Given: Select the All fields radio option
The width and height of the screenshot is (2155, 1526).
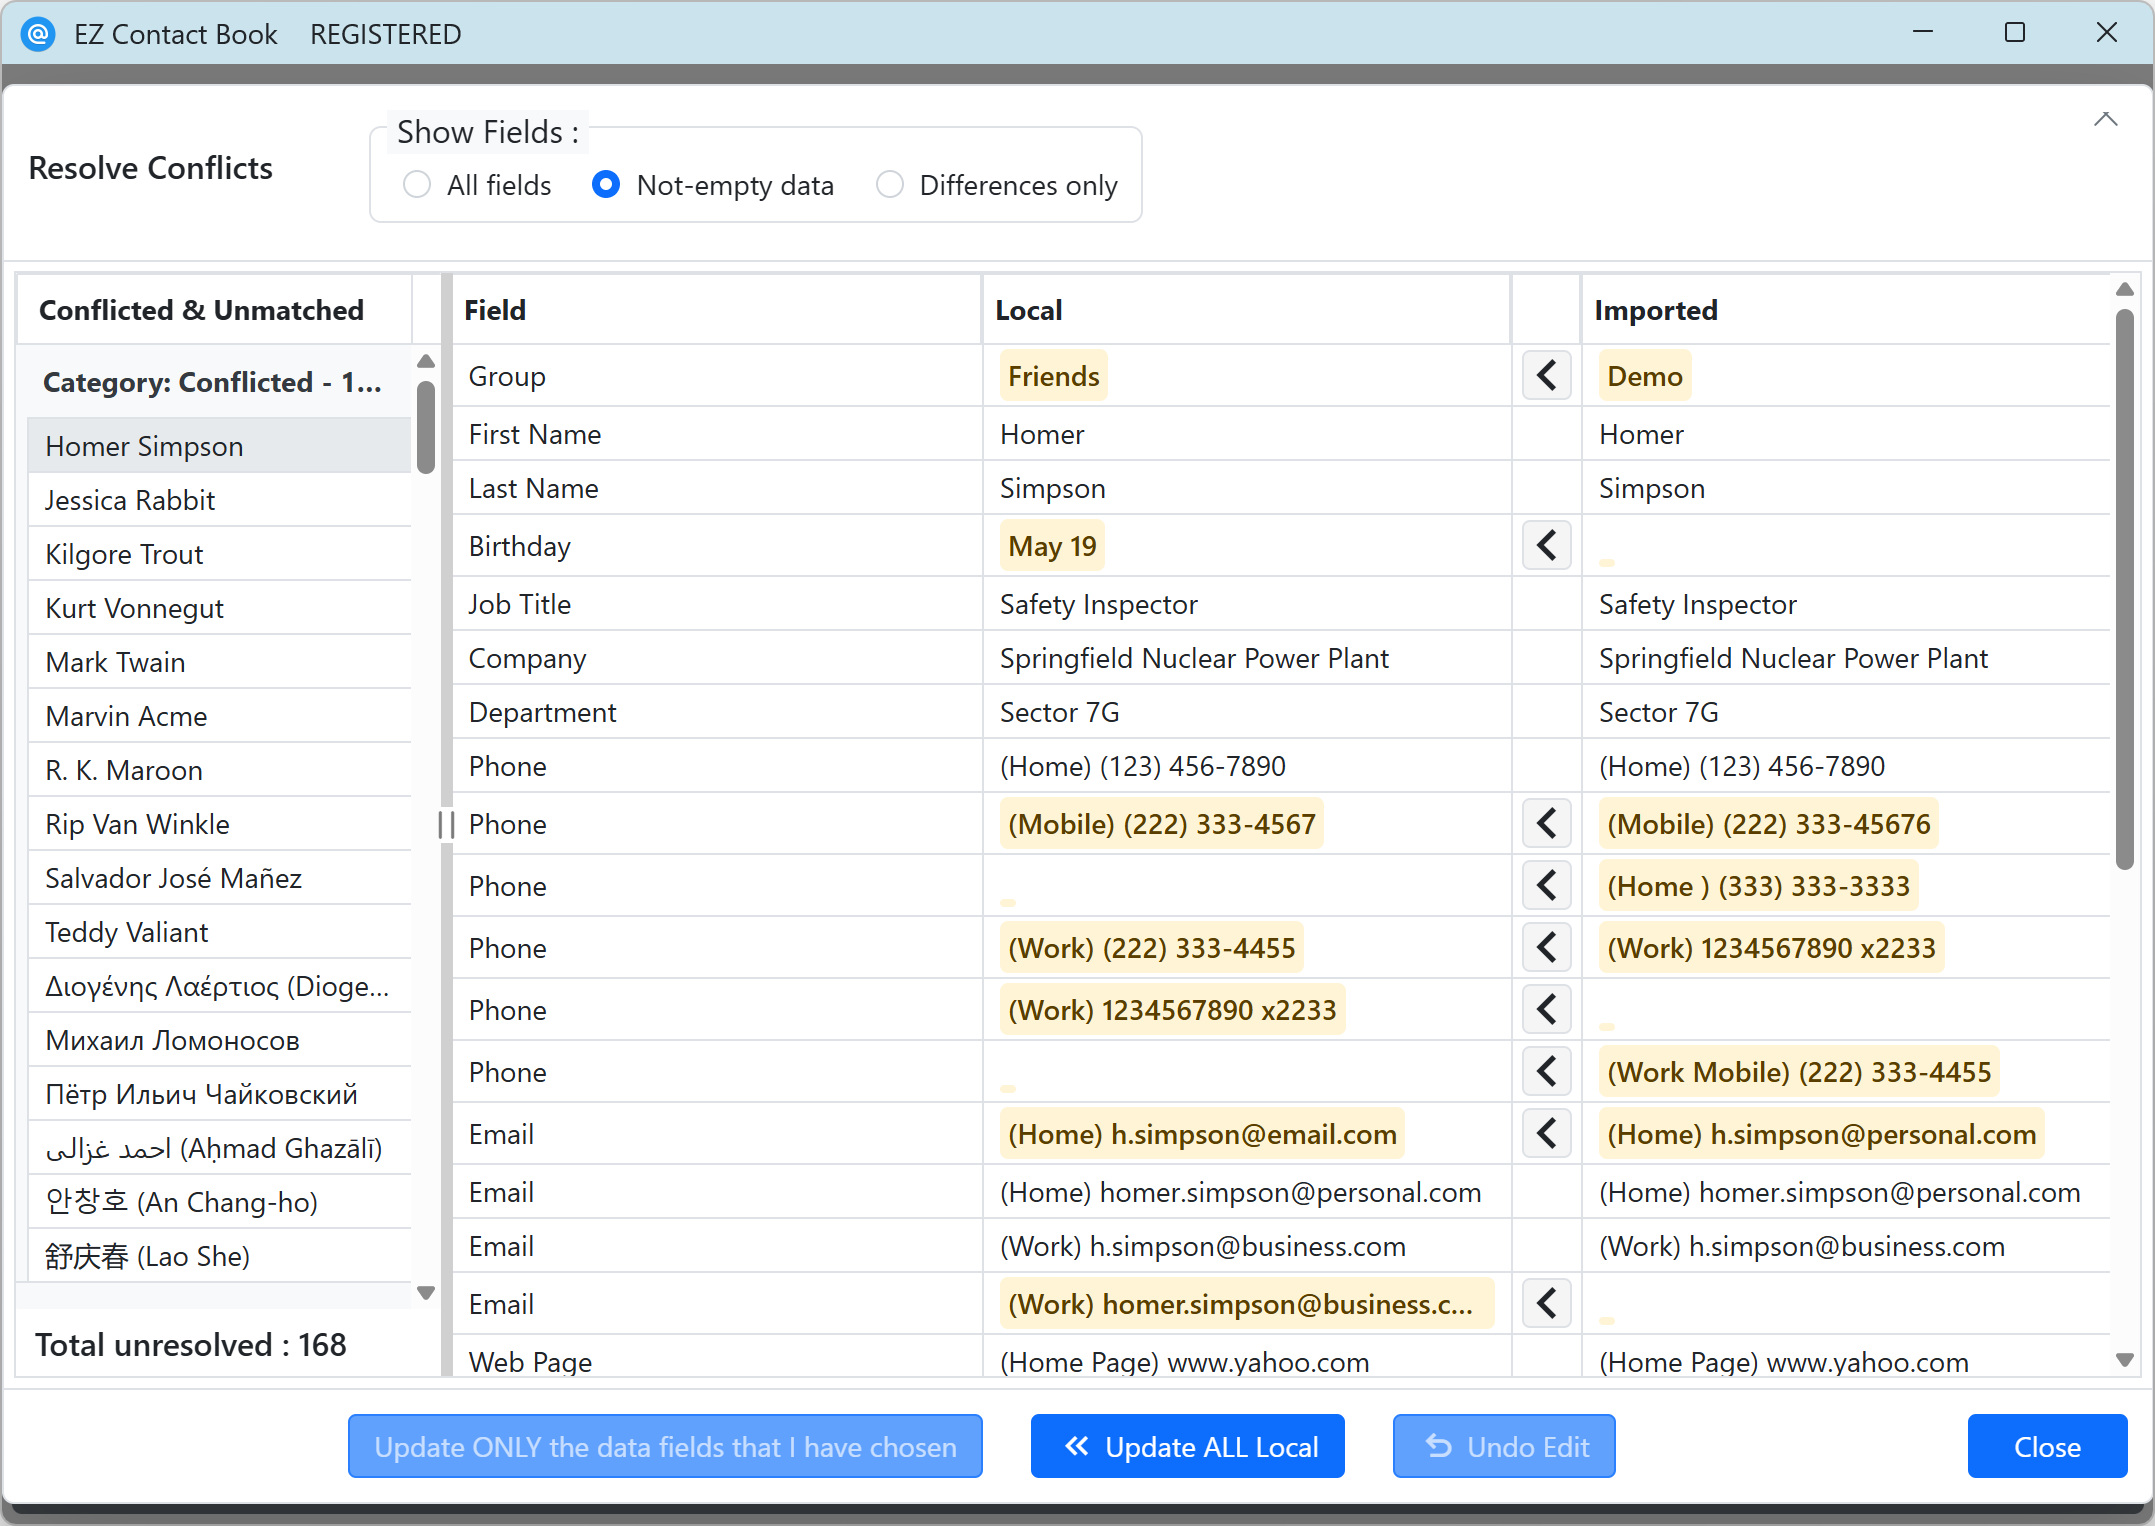Looking at the screenshot, I should (417, 185).
